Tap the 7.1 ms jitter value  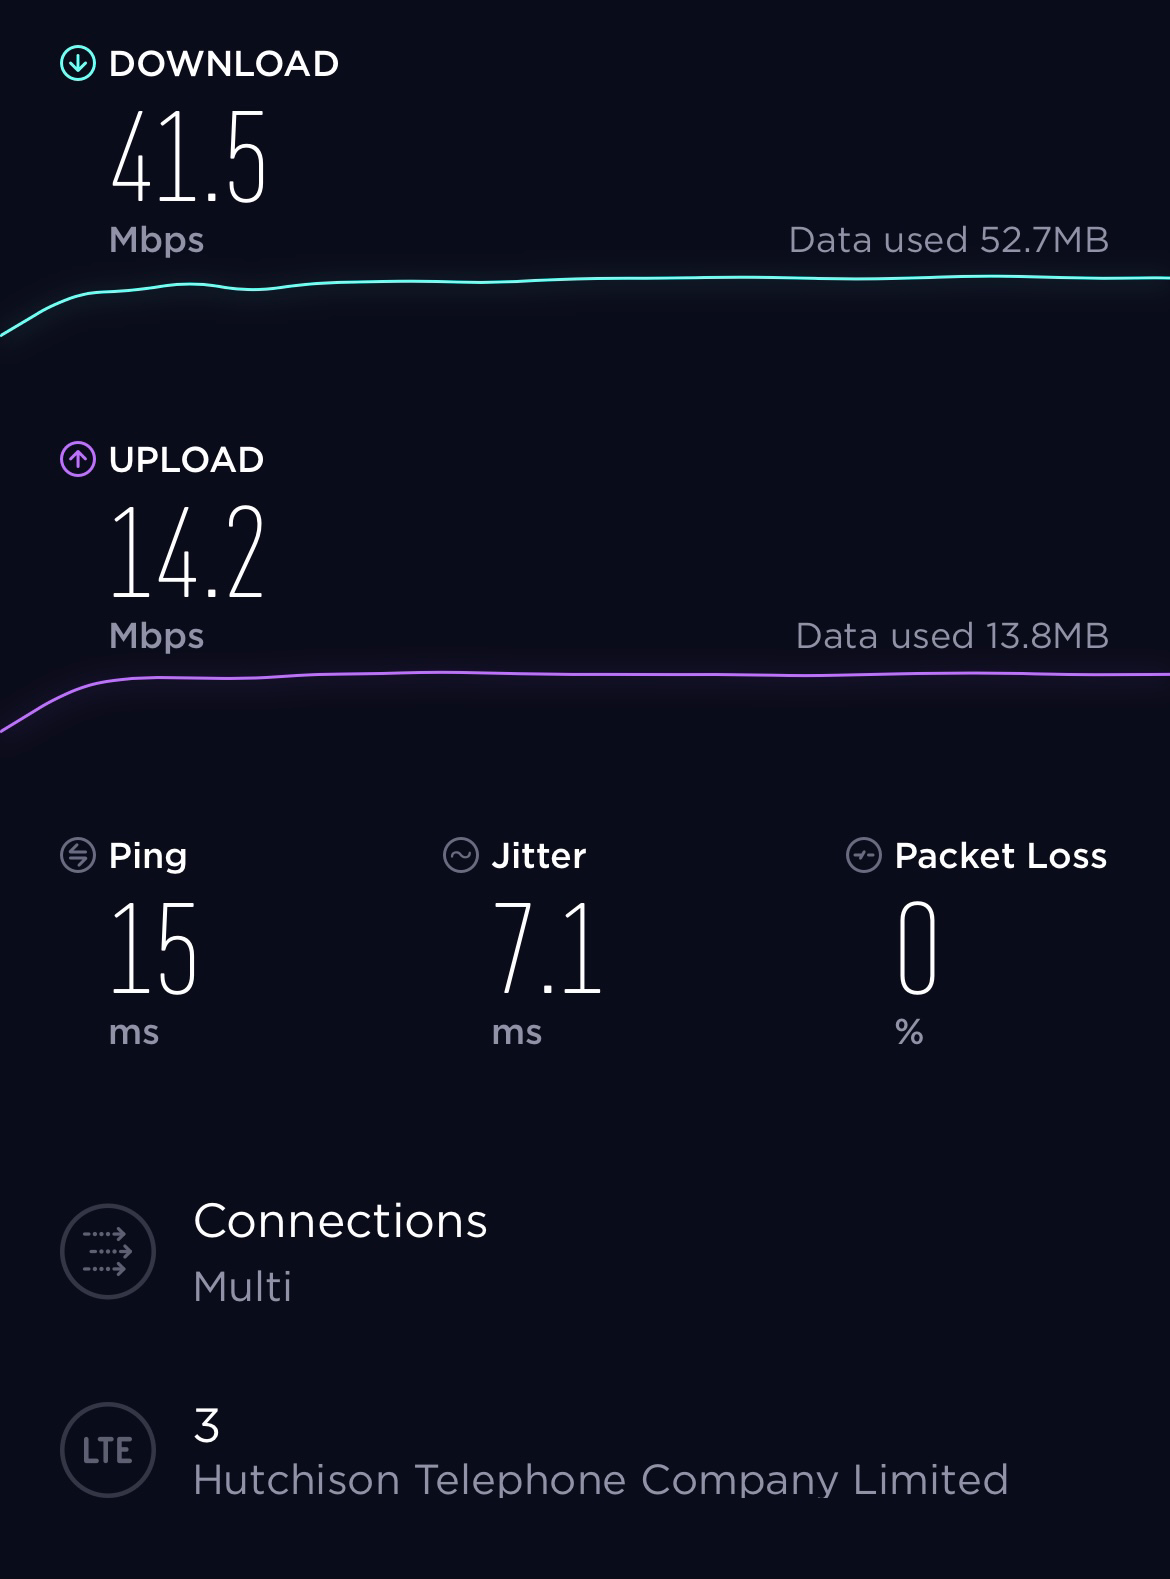click(x=547, y=948)
